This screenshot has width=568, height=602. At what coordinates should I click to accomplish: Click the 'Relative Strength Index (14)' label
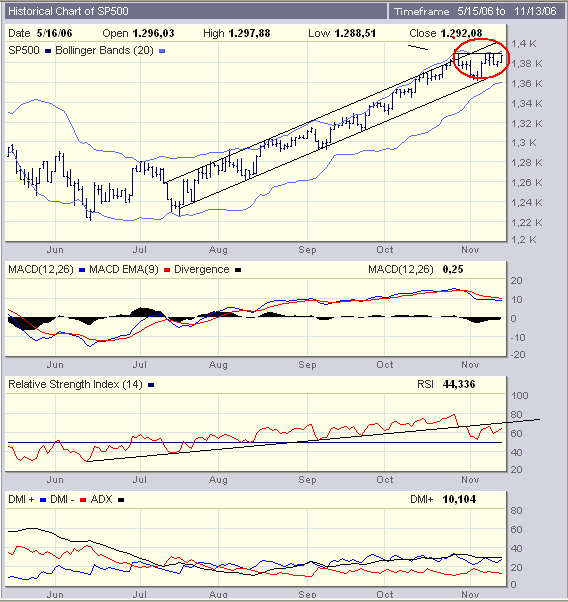[75, 384]
